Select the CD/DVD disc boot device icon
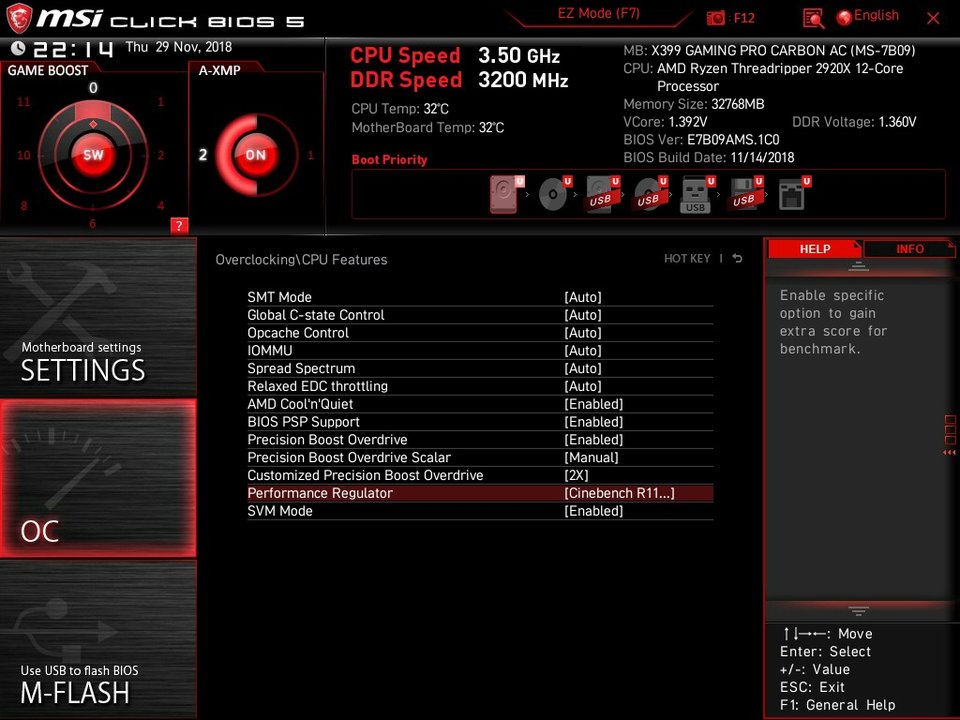 click(554, 194)
